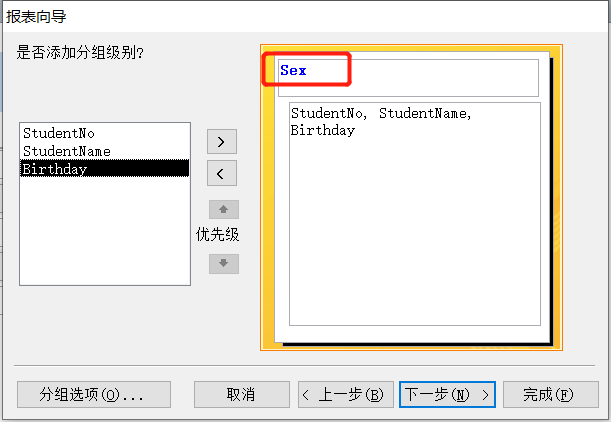
Task: Click the < button to remove grouping
Action: pyautogui.click(x=221, y=172)
